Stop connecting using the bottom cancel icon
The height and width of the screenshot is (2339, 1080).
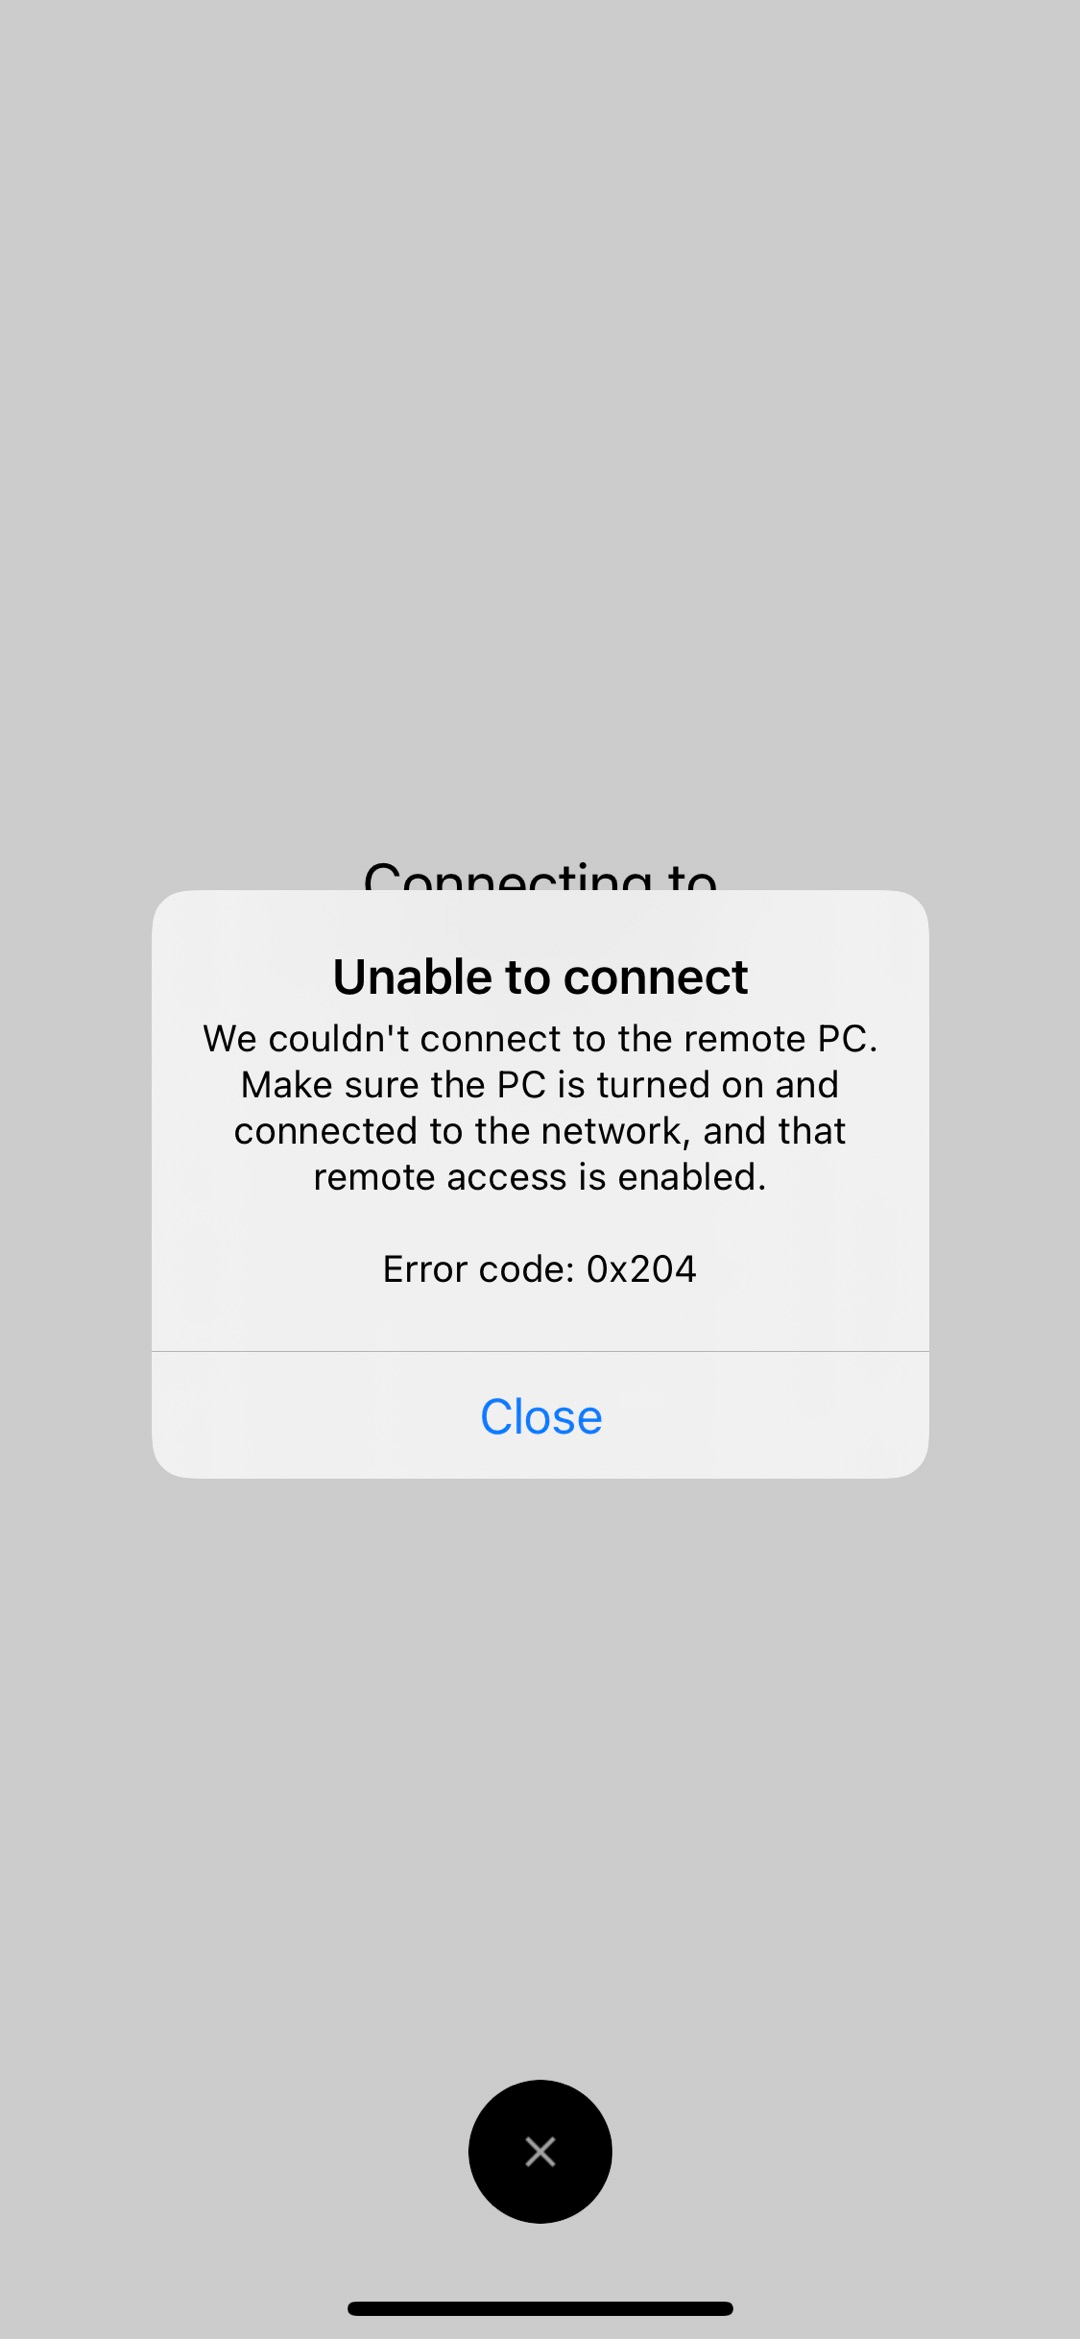point(540,2151)
